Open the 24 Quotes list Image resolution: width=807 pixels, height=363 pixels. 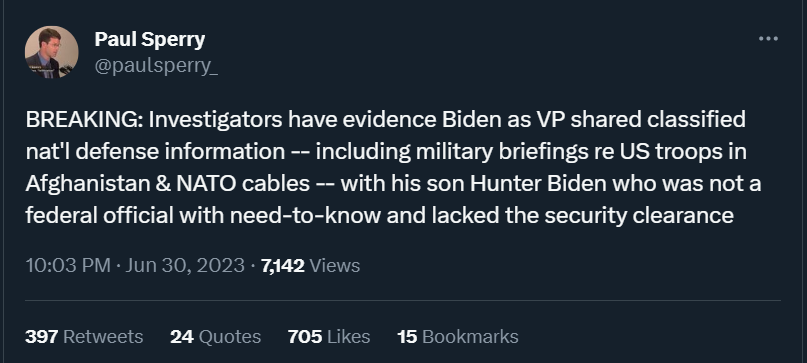coord(215,337)
